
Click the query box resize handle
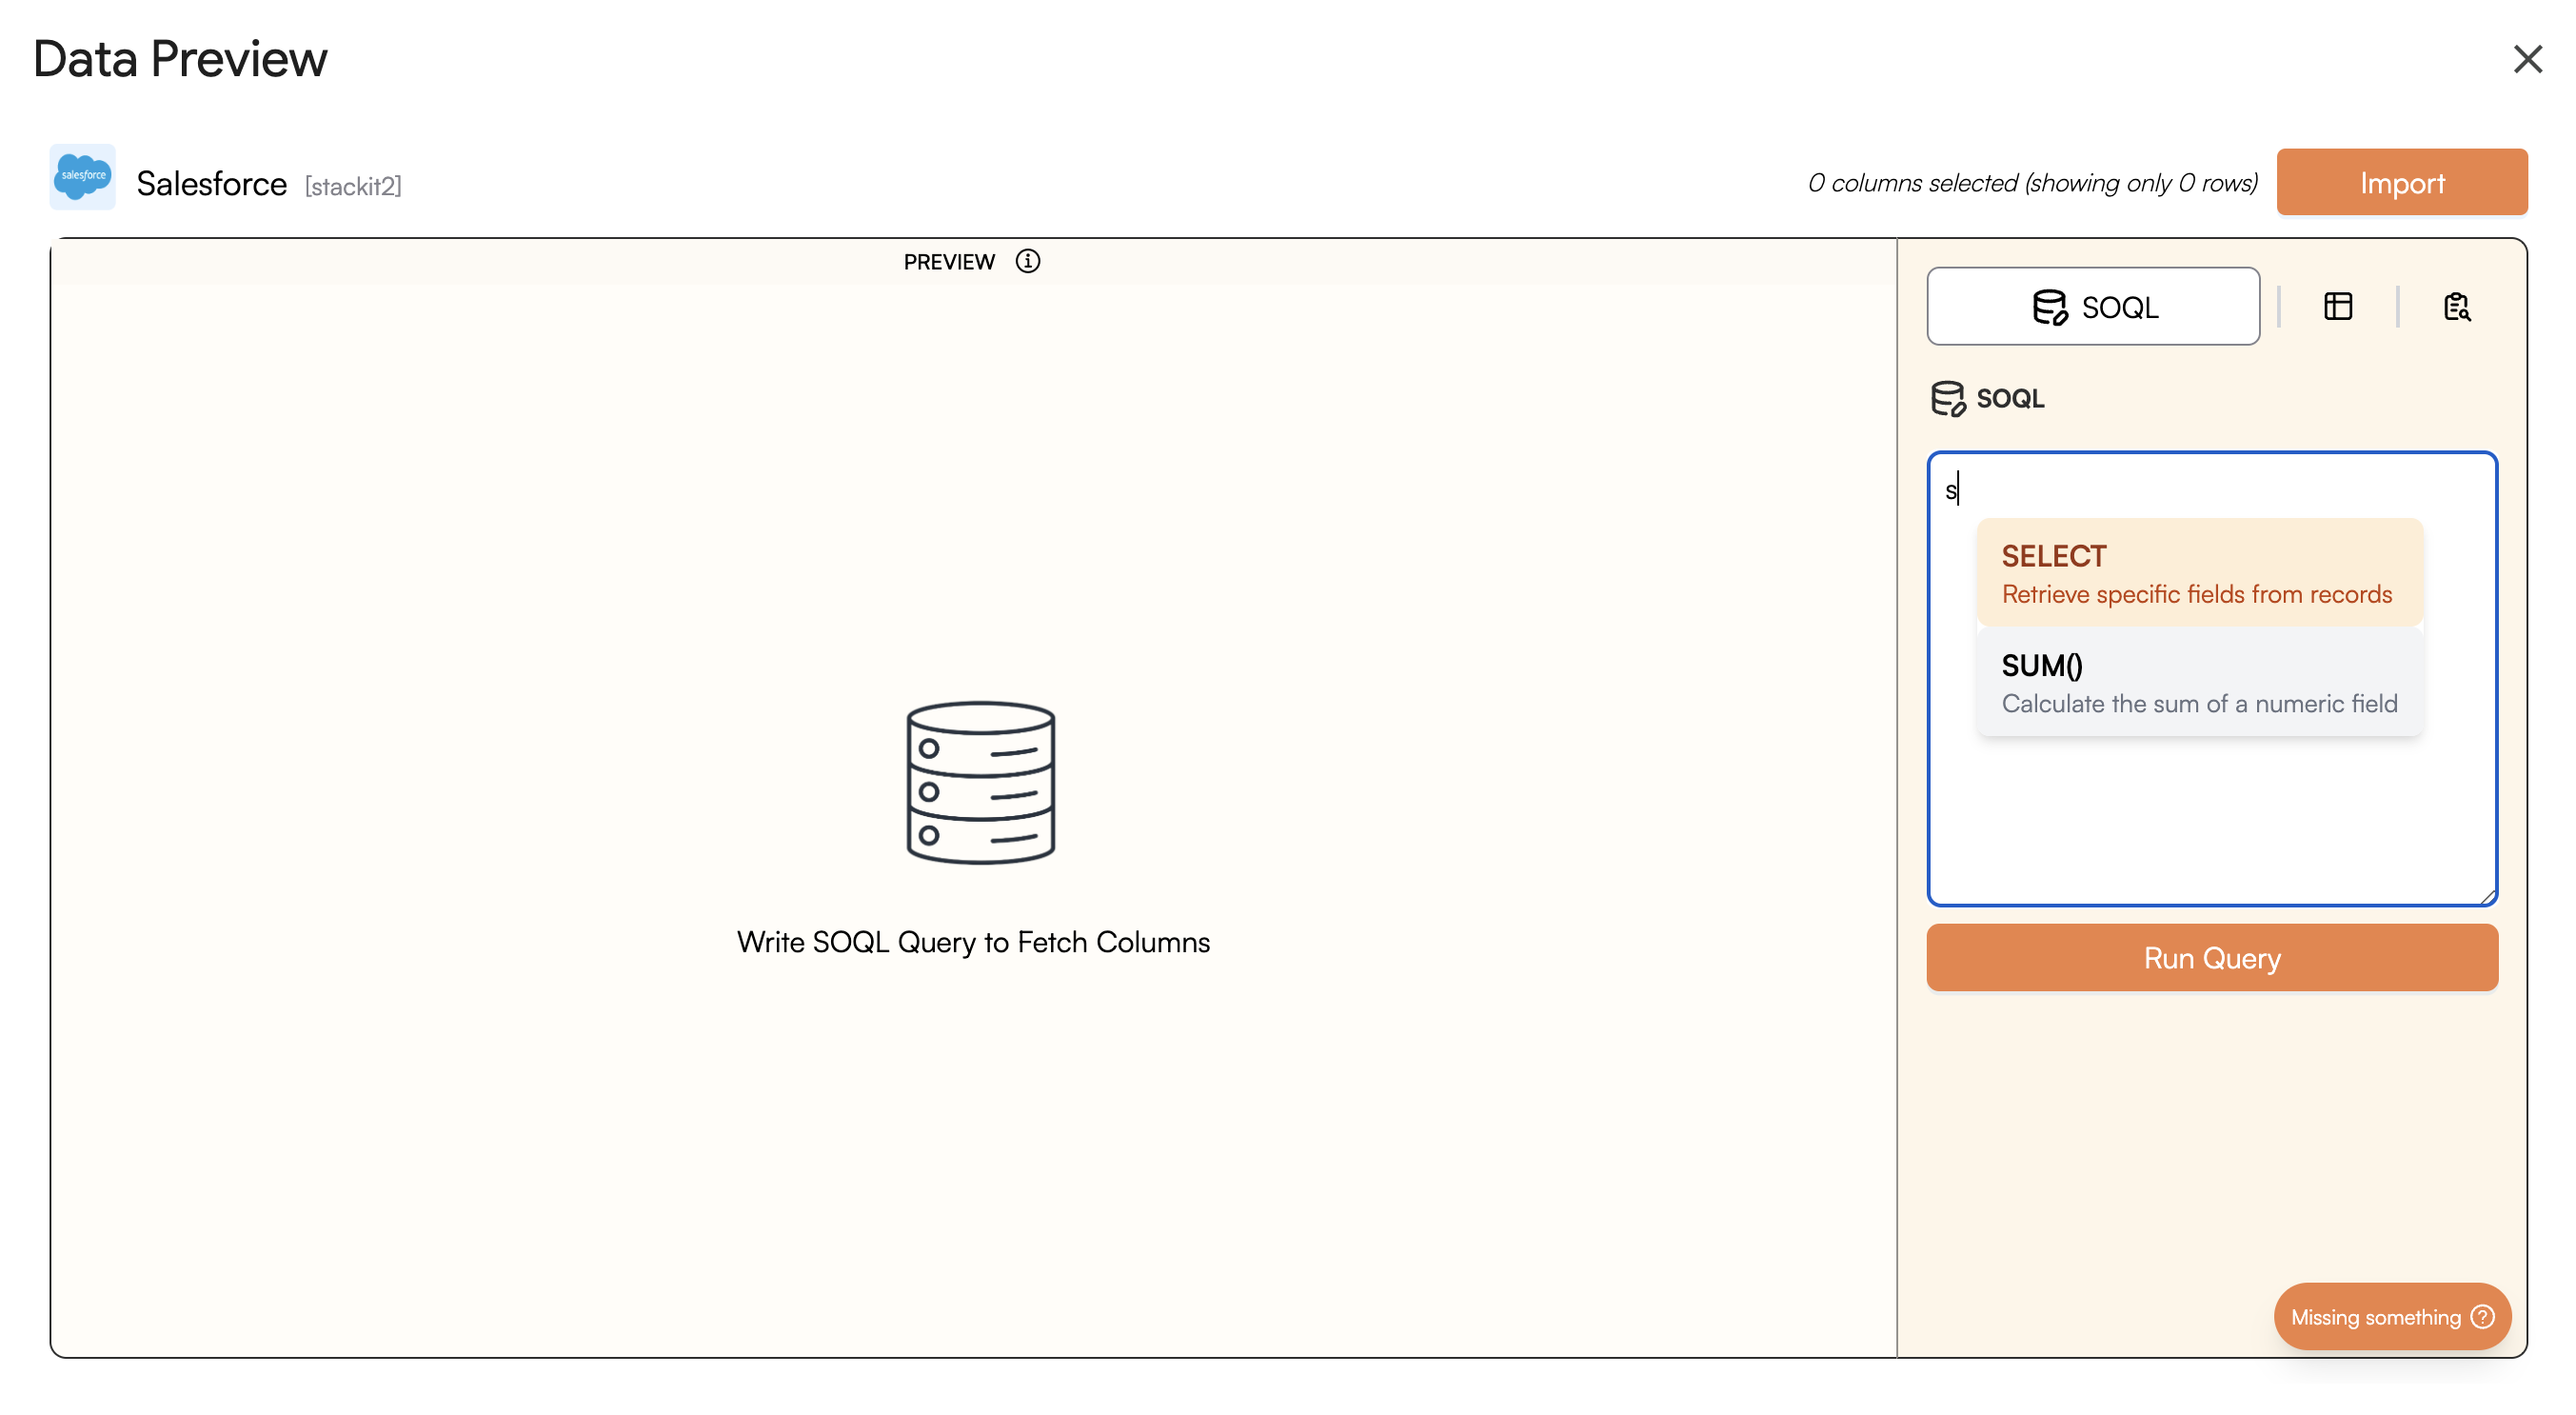(x=2488, y=897)
